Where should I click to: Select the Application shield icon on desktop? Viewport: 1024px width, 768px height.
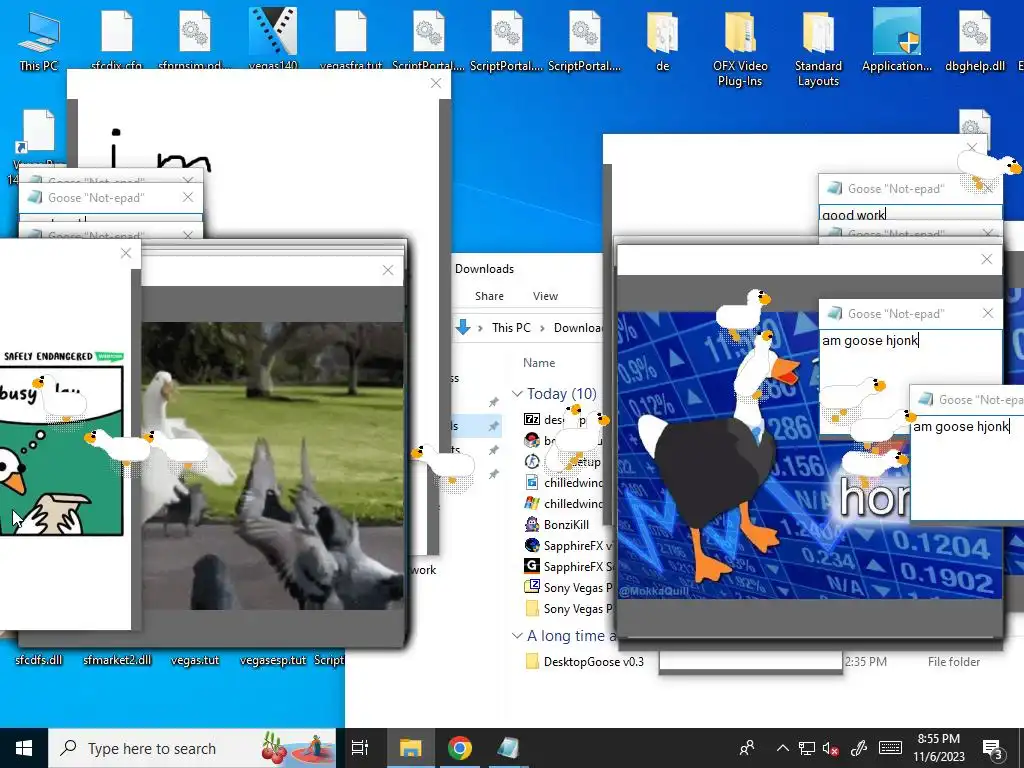pyautogui.click(x=897, y=39)
